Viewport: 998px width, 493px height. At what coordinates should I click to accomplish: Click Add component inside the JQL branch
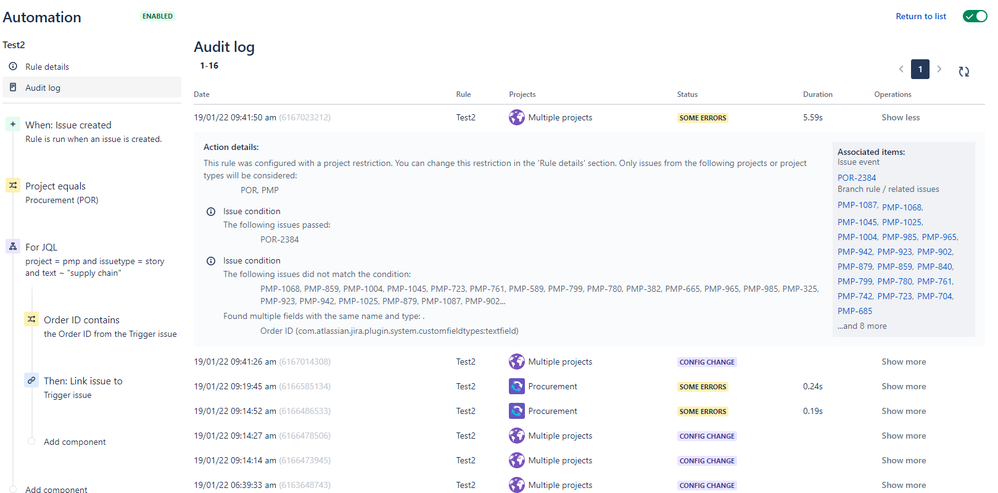(74, 441)
